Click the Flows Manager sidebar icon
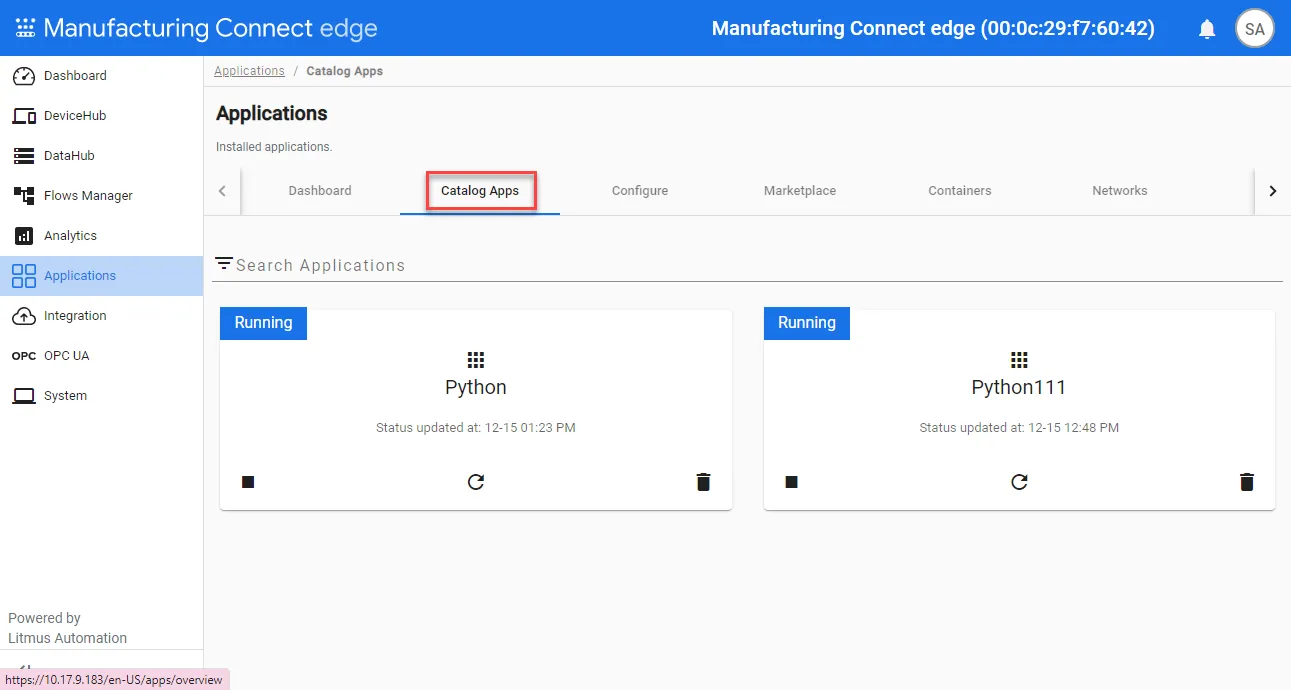1291x690 pixels. [24, 196]
